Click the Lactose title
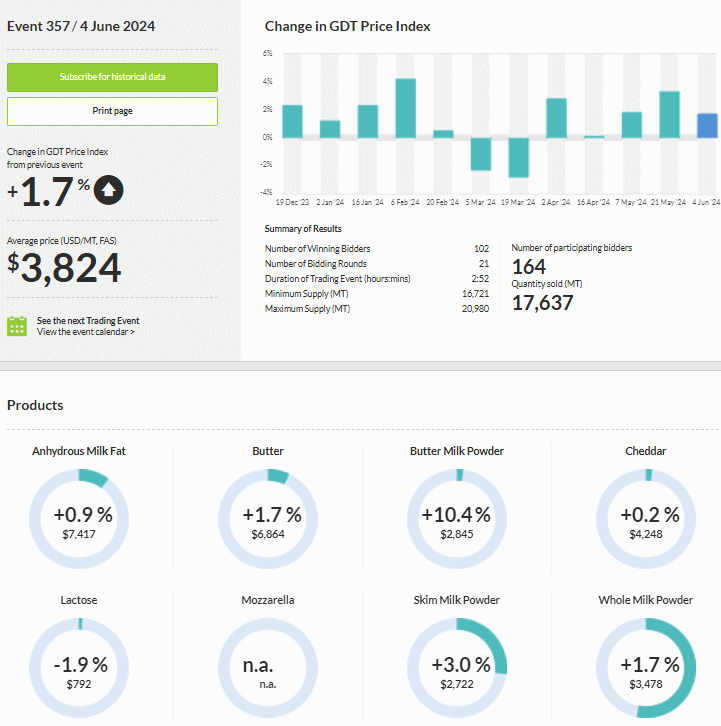This screenshot has height=726, width=721. pos(79,600)
